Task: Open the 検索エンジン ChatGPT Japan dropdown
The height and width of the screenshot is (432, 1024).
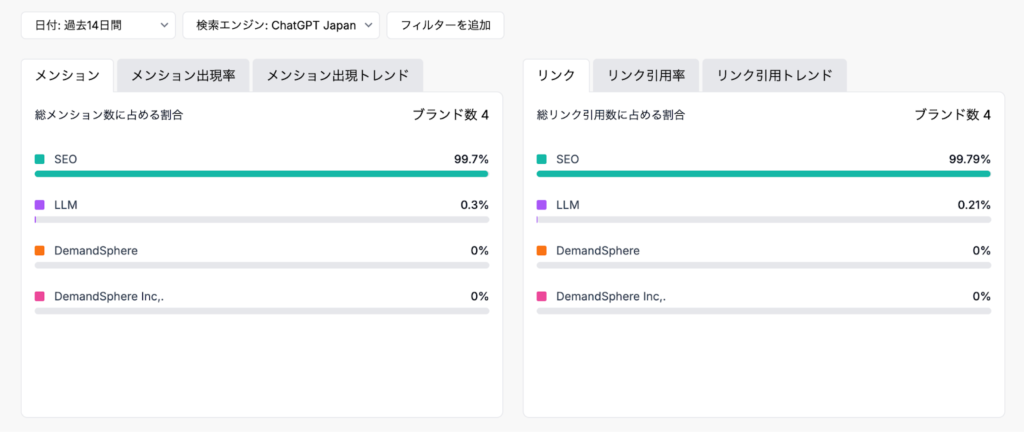Action: (280, 25)
